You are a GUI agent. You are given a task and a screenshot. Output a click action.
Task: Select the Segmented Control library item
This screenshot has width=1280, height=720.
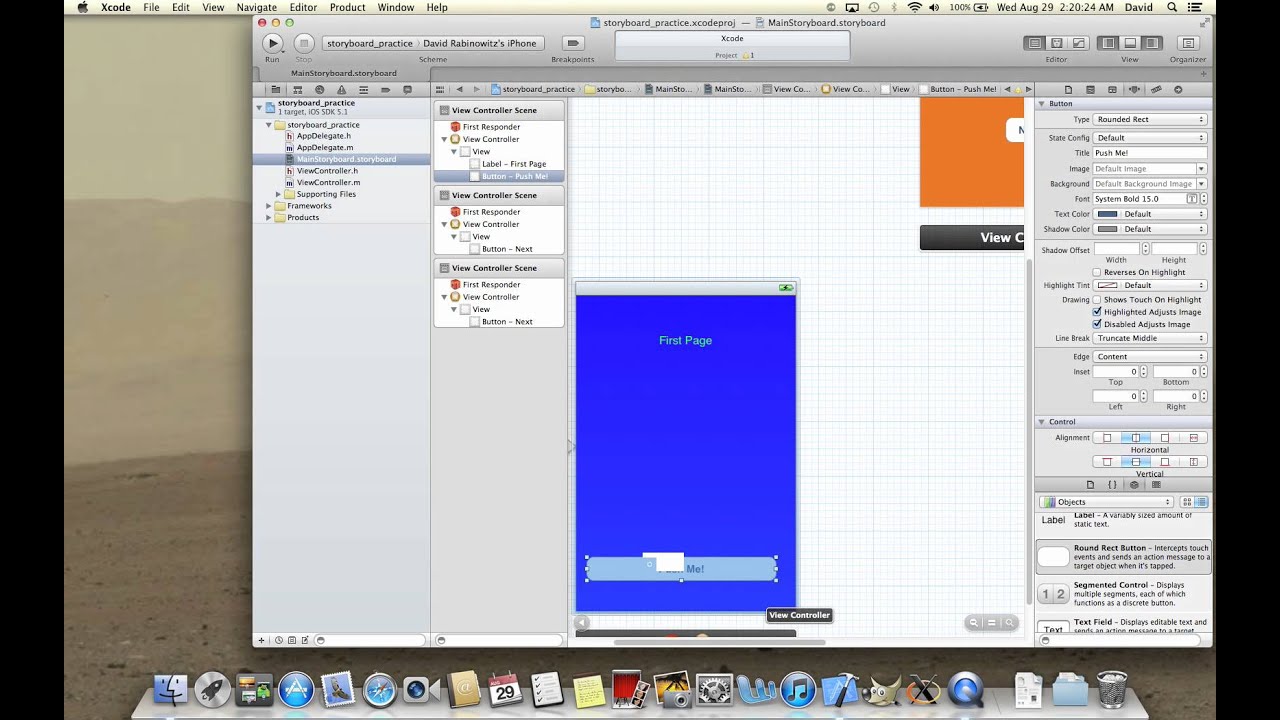[x=1124, y=592]
